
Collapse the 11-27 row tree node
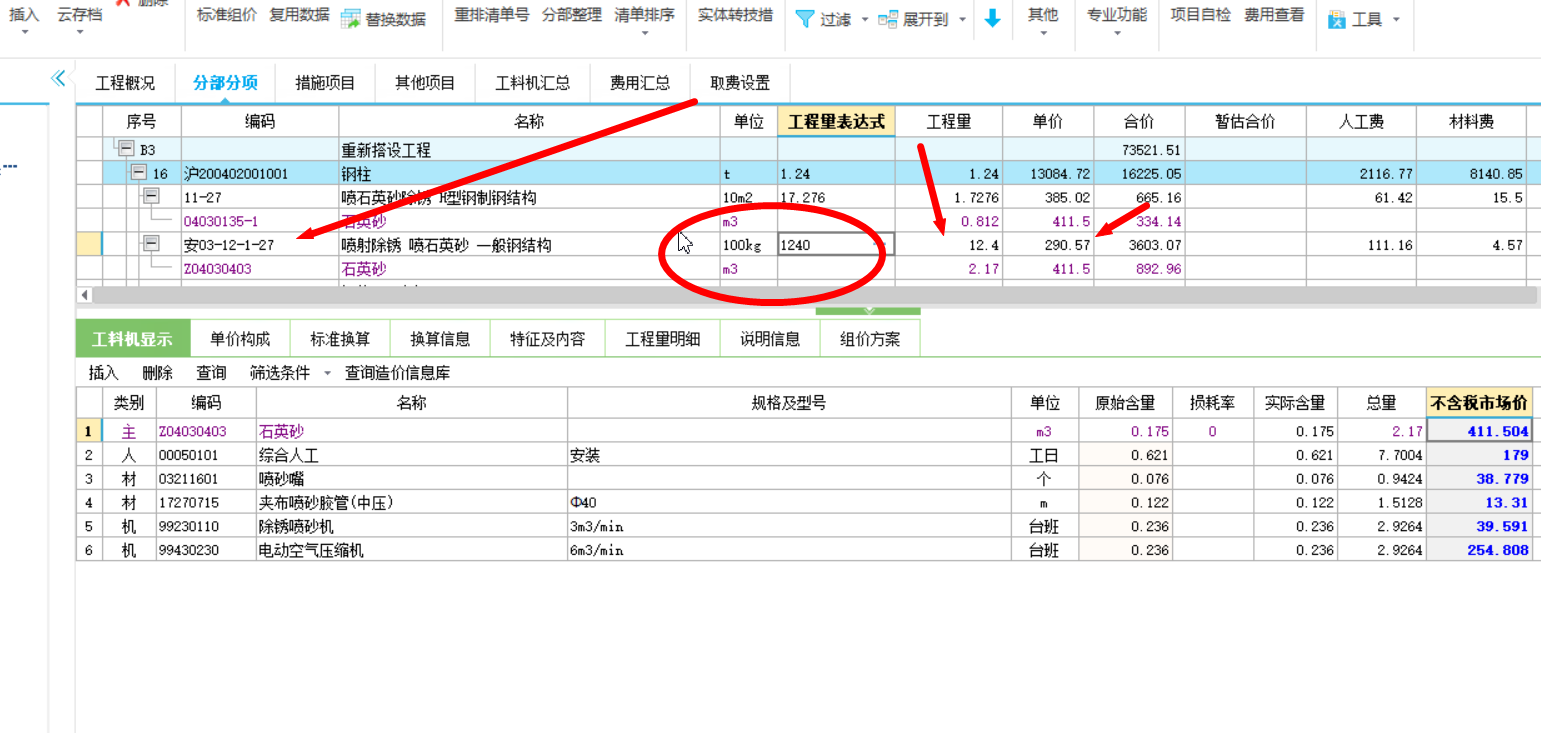tap(151, 196)
